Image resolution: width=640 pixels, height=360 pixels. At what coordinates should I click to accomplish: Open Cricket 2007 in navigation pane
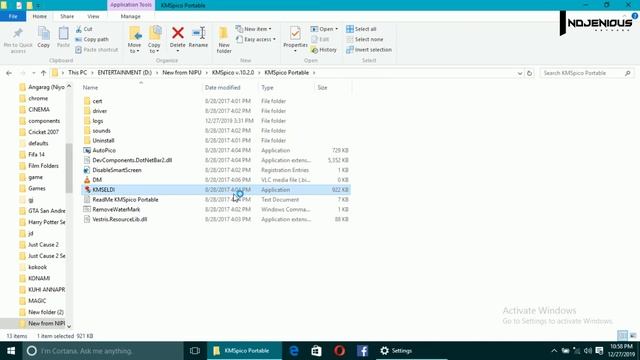[43, 132]
